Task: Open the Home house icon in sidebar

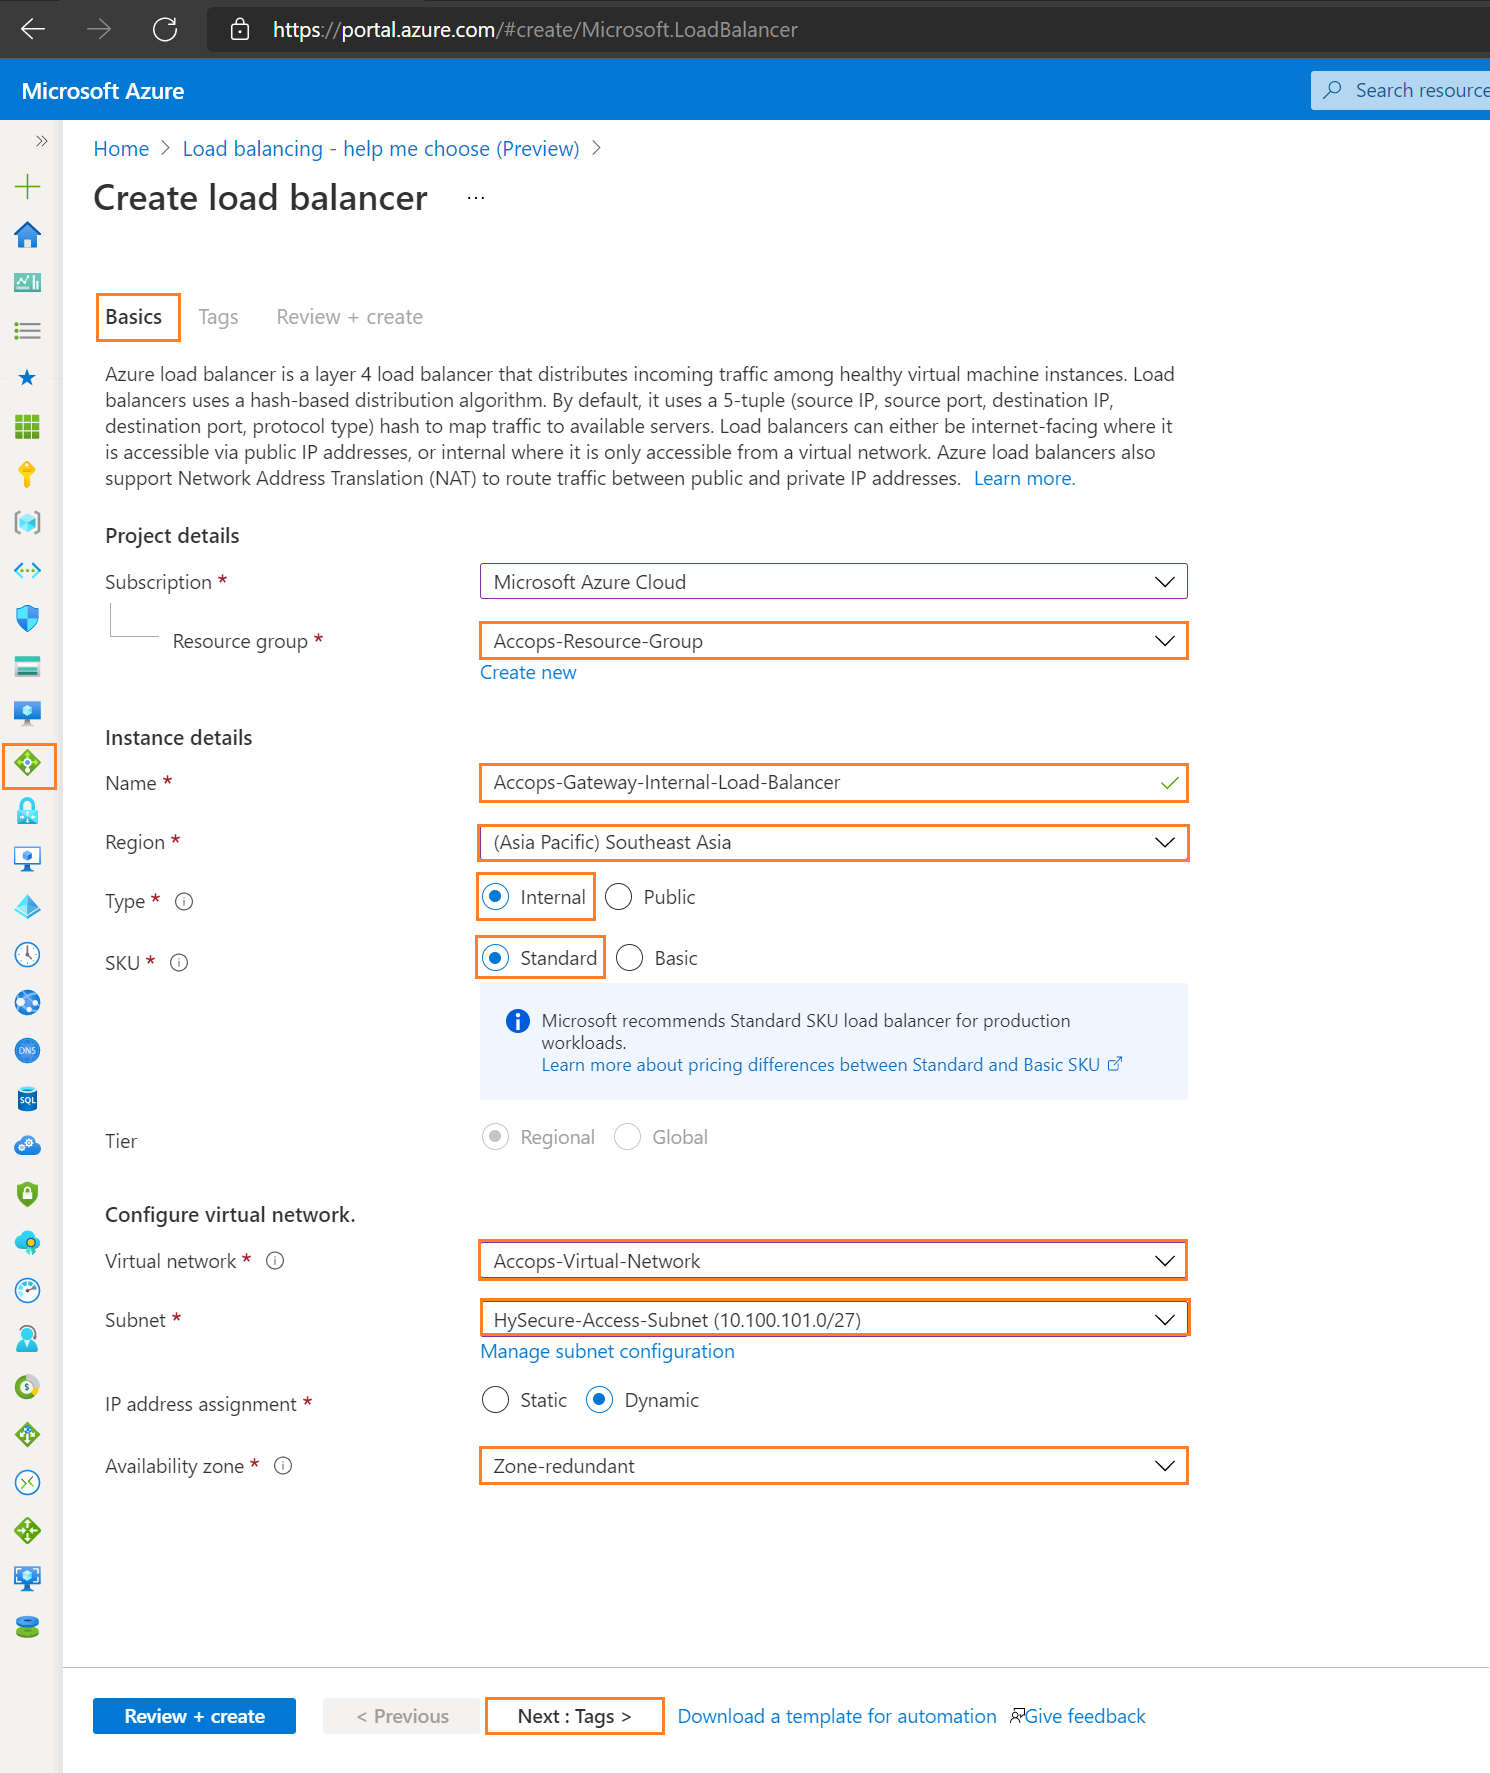Action: pos(27,235)
